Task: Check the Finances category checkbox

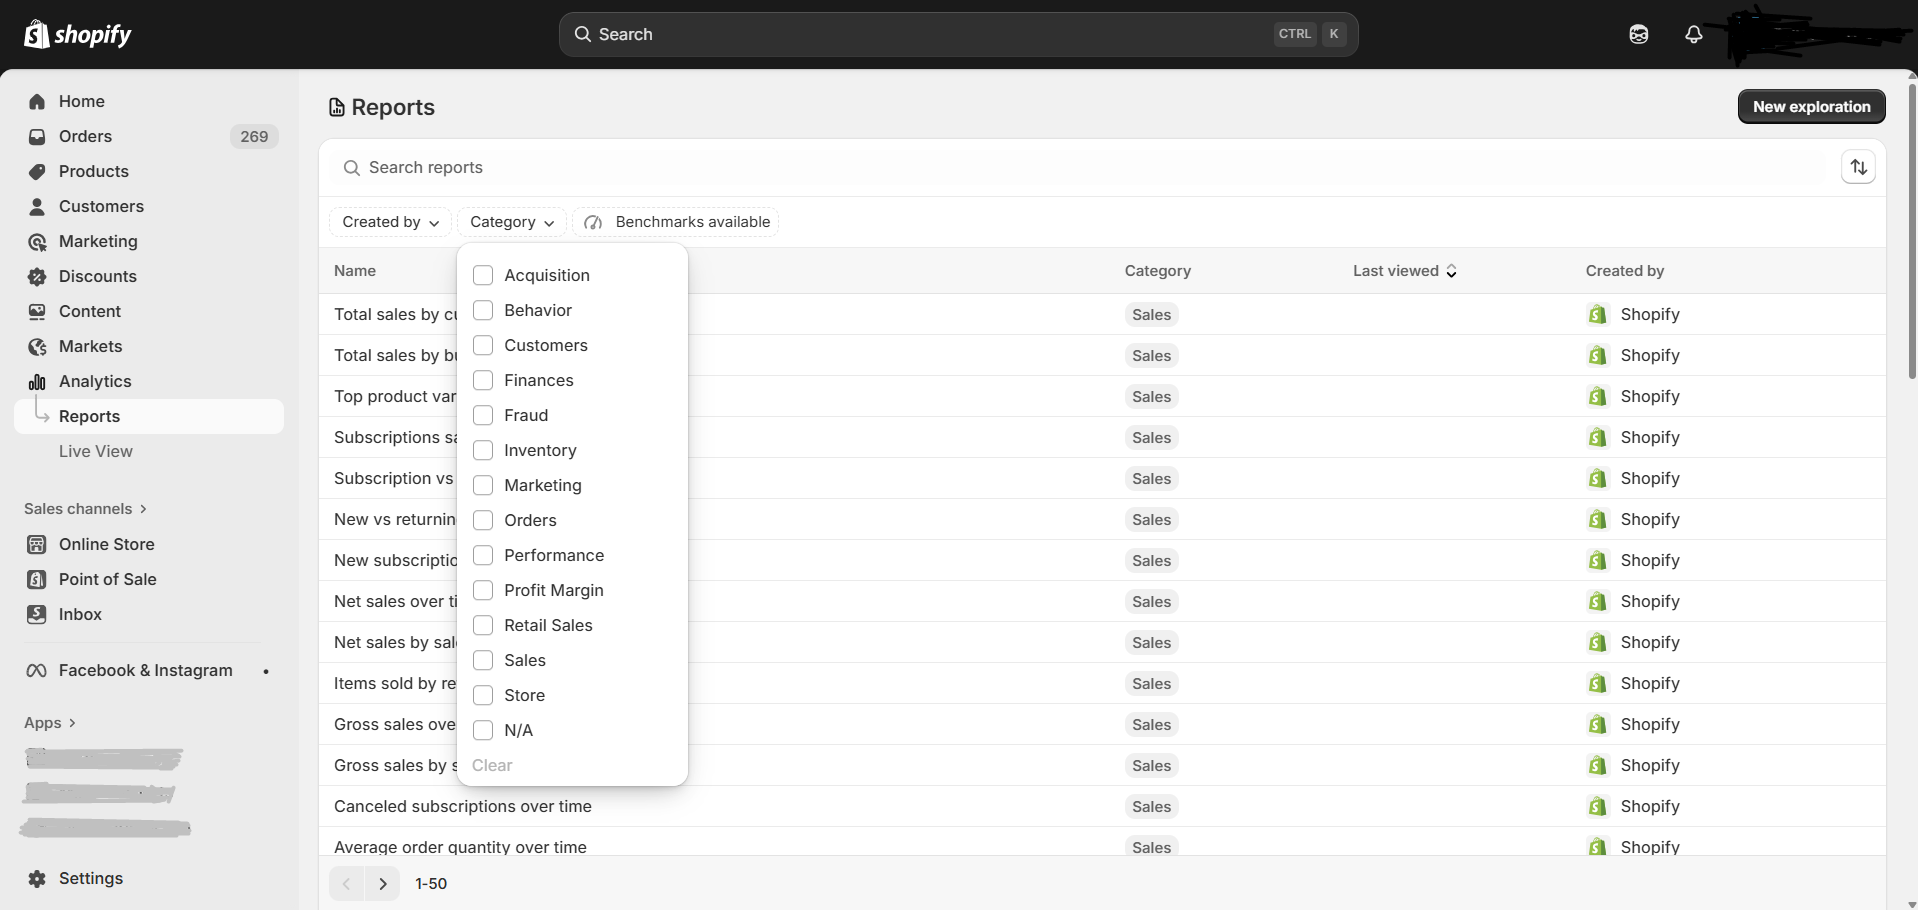Action: point(483,380)
